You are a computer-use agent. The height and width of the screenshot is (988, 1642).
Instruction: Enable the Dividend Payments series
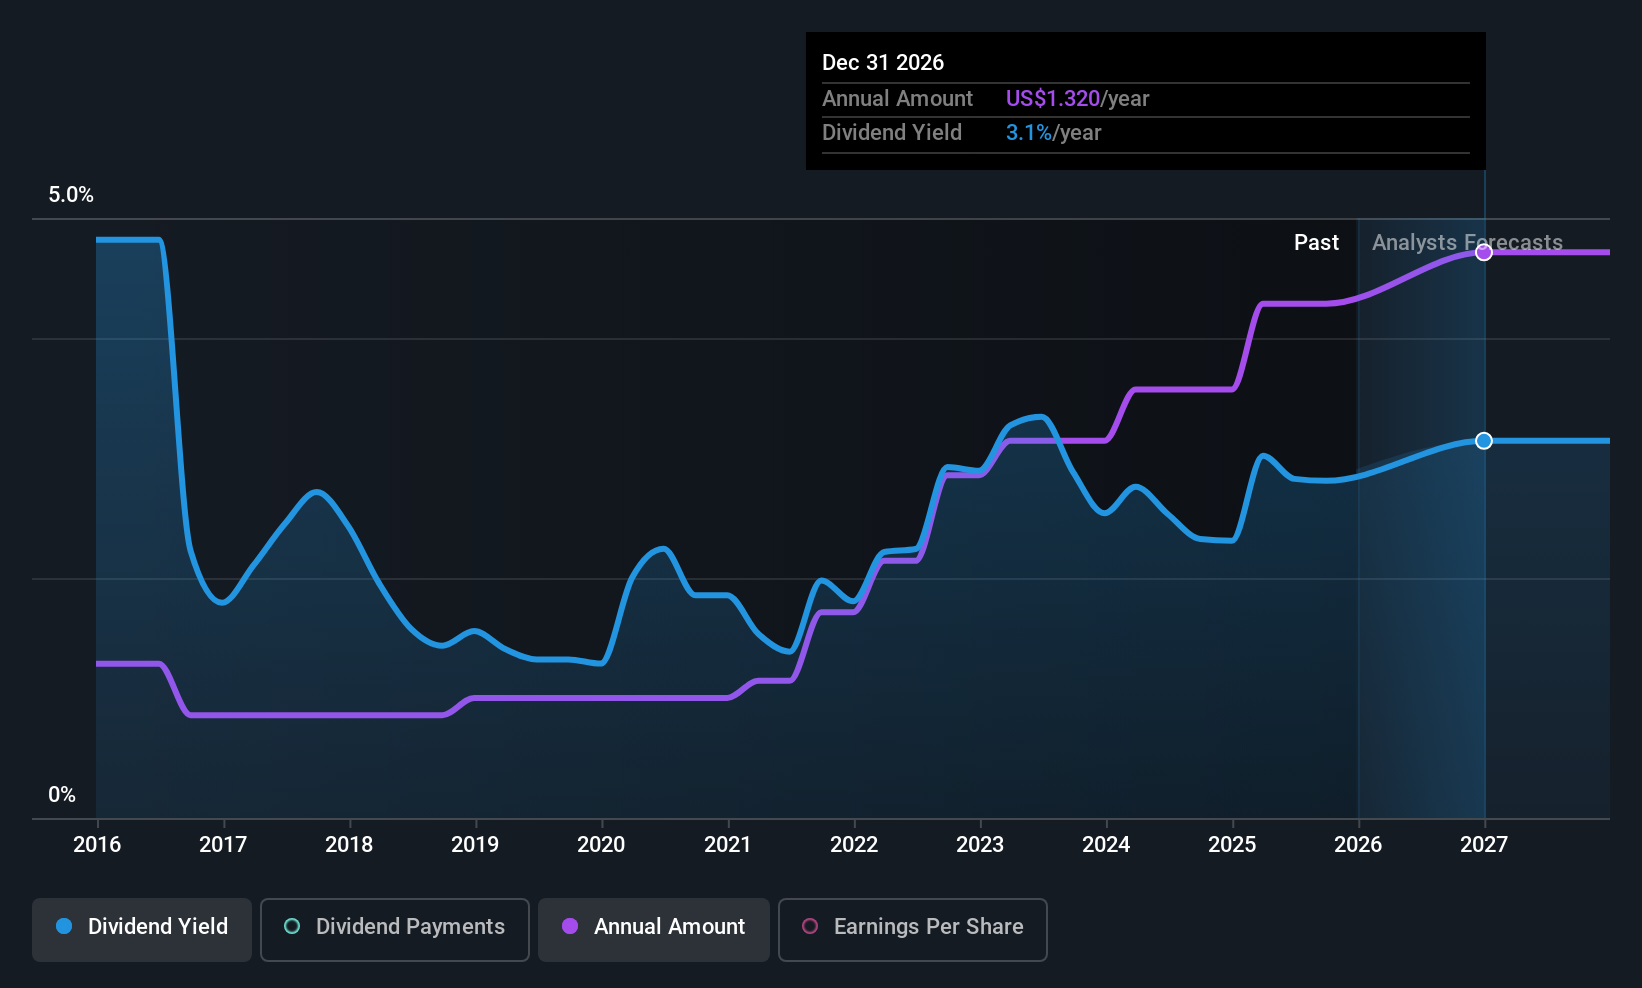(395, 930)
